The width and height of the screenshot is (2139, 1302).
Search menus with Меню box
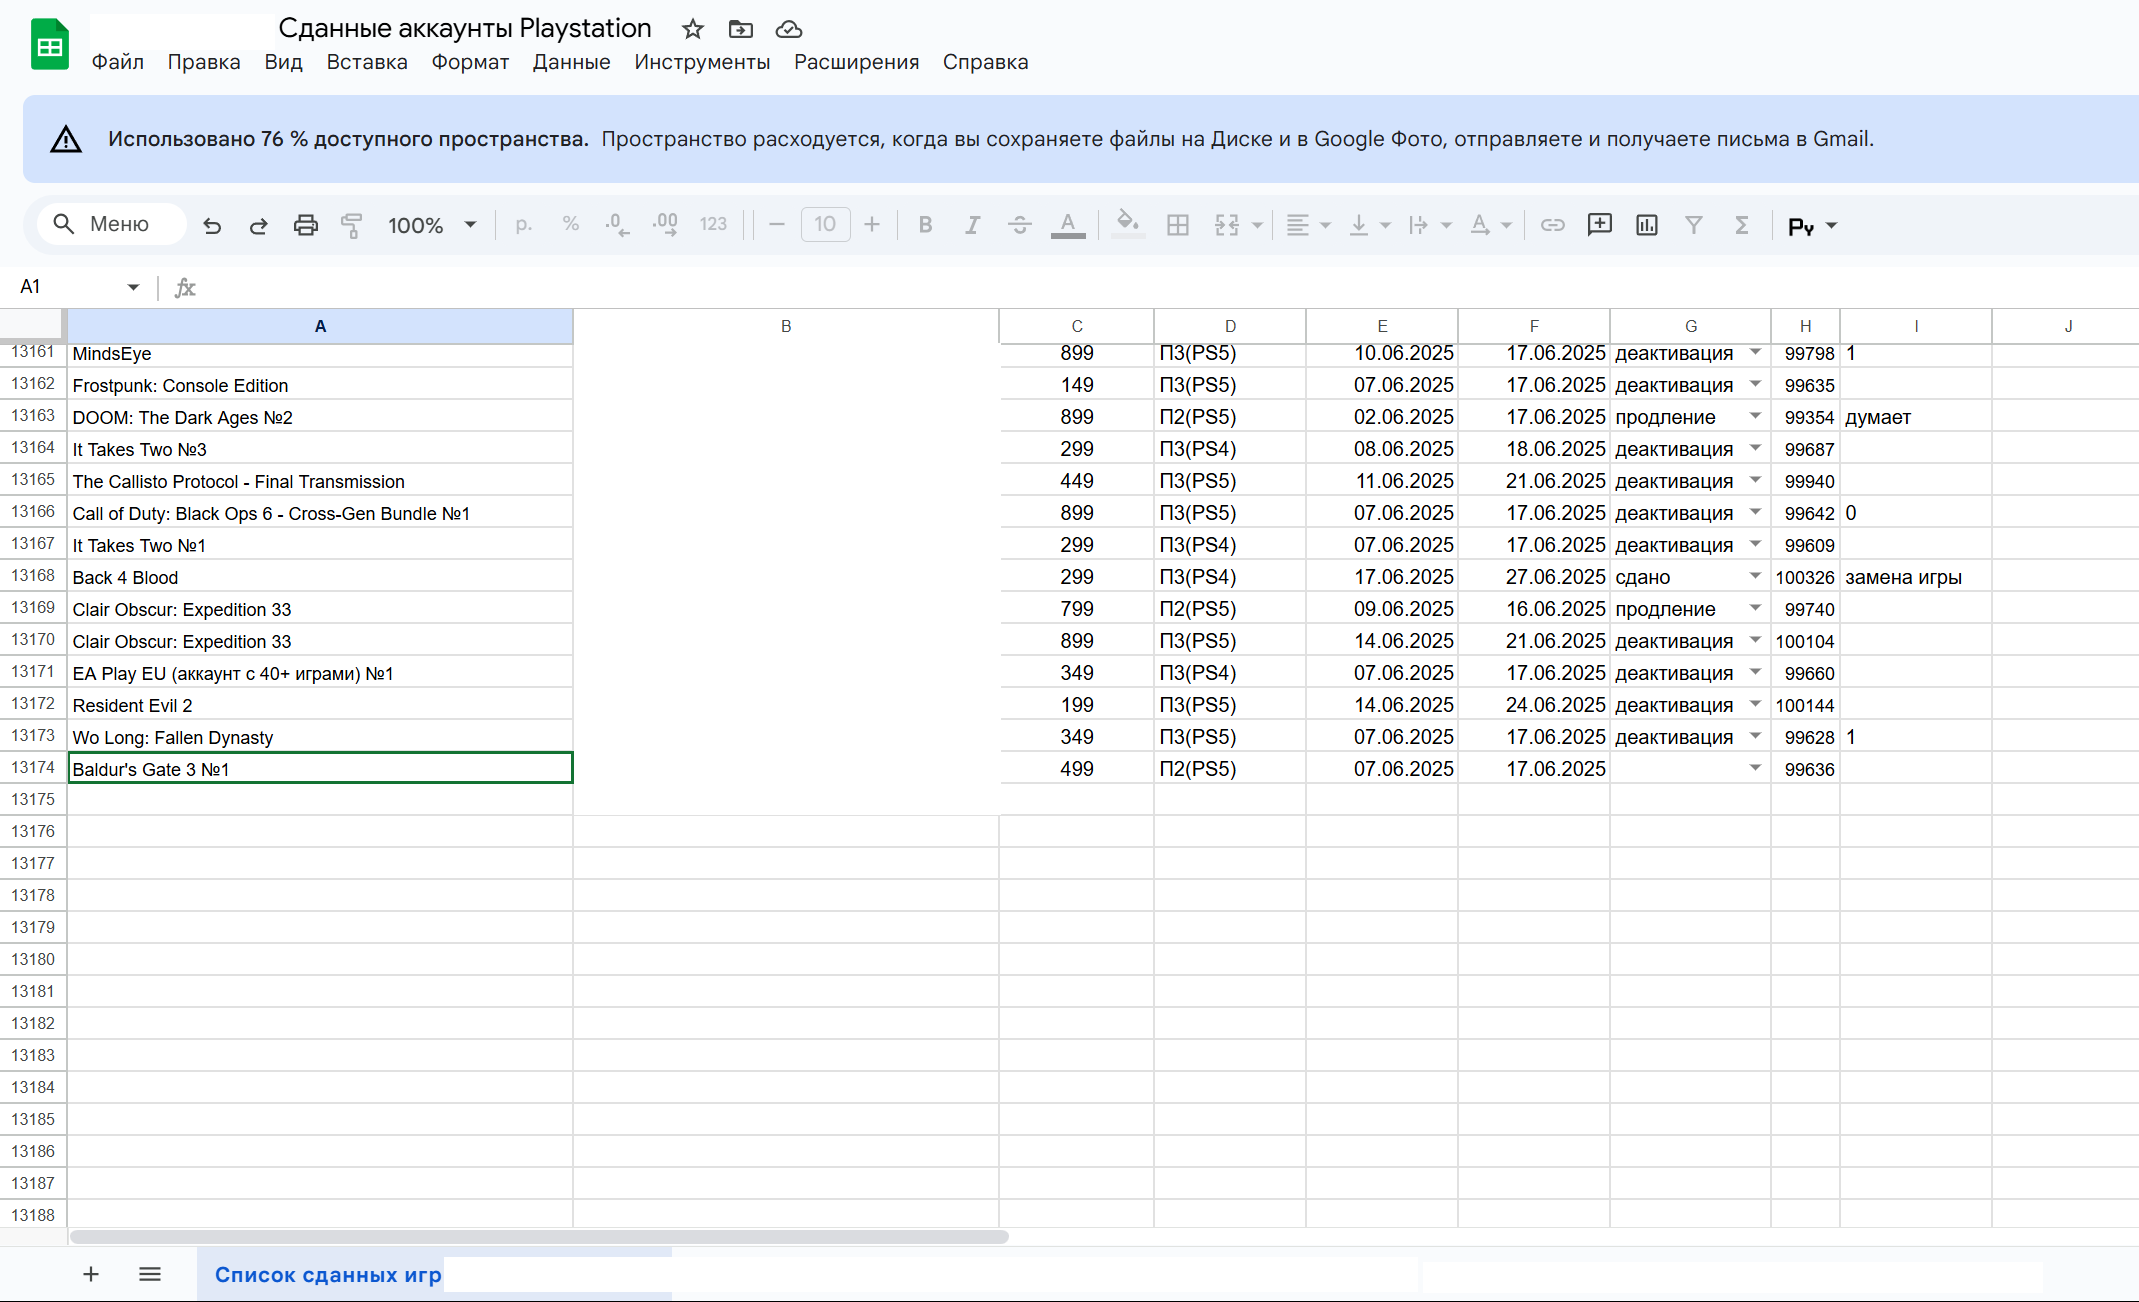(112, 224)
